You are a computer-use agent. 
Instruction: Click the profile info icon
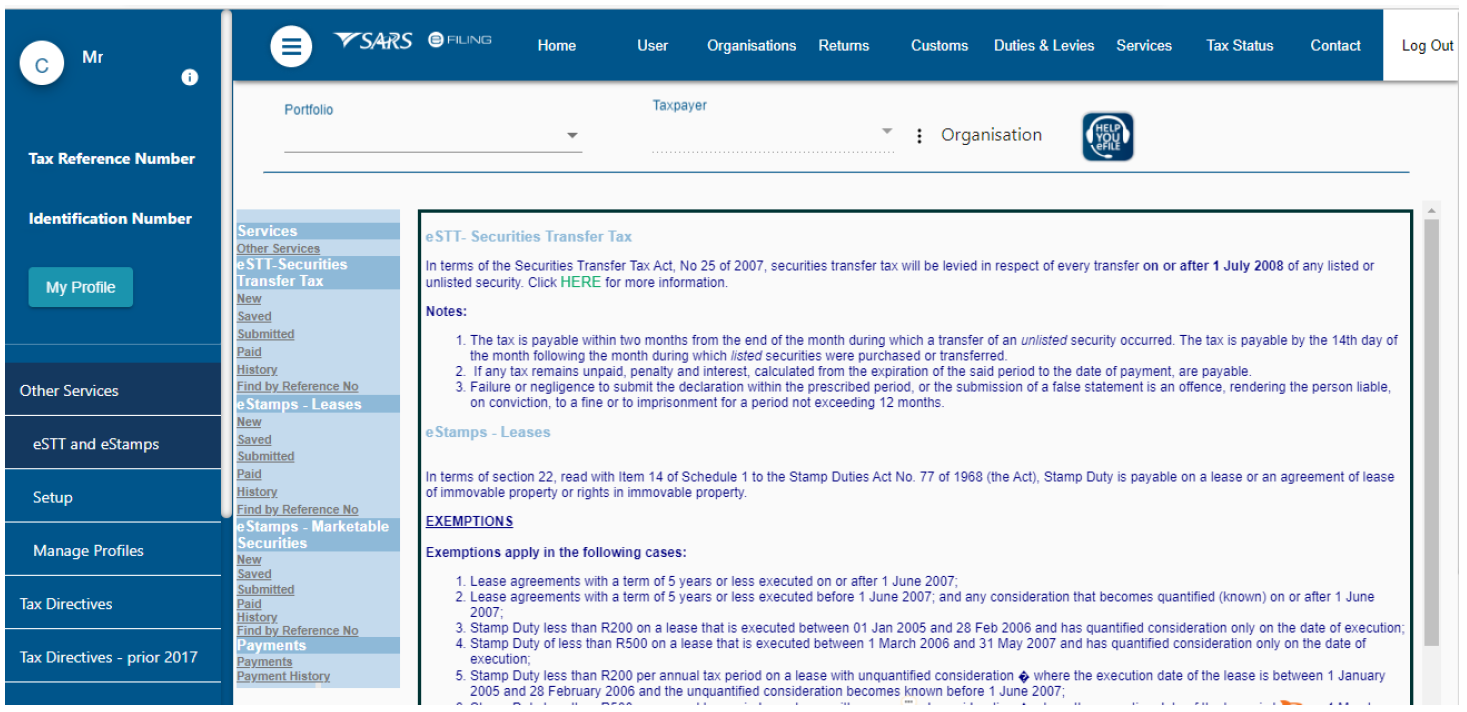pos(190,77)
